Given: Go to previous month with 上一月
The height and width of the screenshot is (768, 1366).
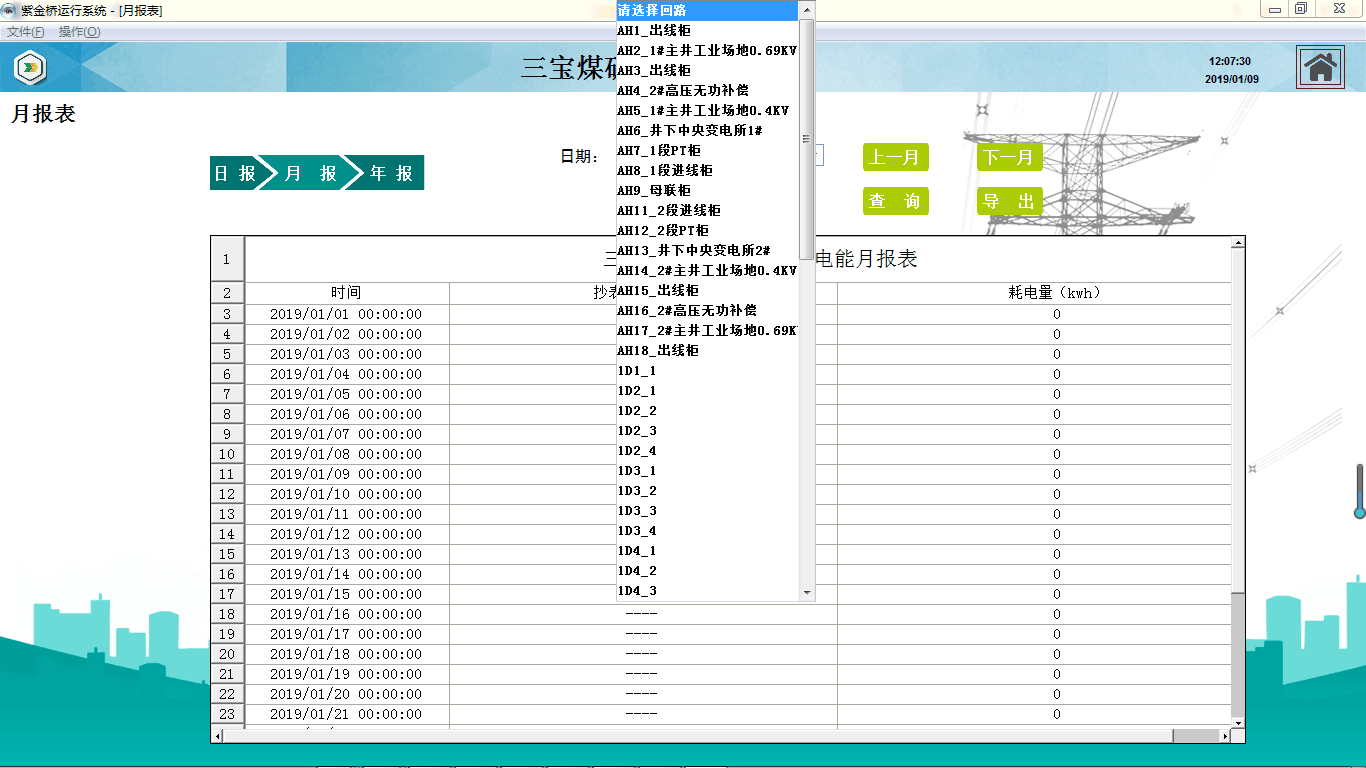Looking at the screenshot, I should tap(895, 157).
